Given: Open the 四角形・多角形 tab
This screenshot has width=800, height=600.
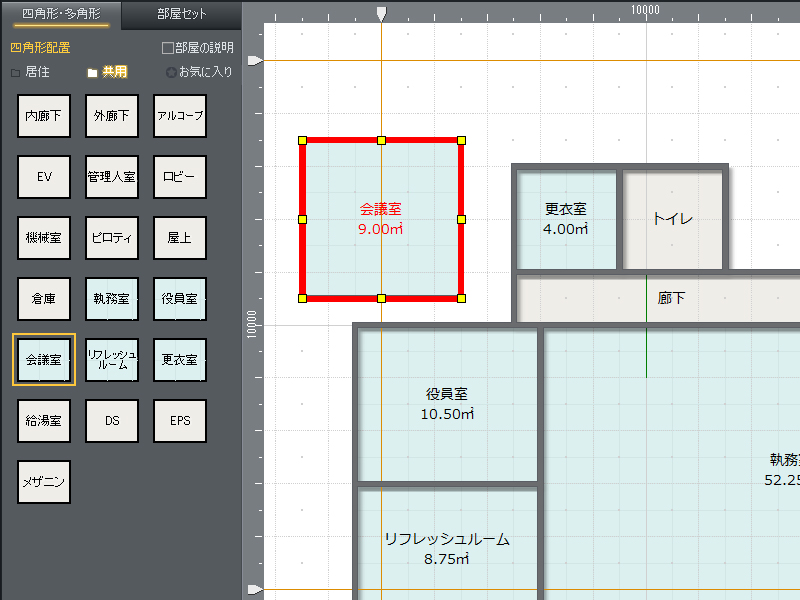Looking at the screenshot, I should coord(60,15).
